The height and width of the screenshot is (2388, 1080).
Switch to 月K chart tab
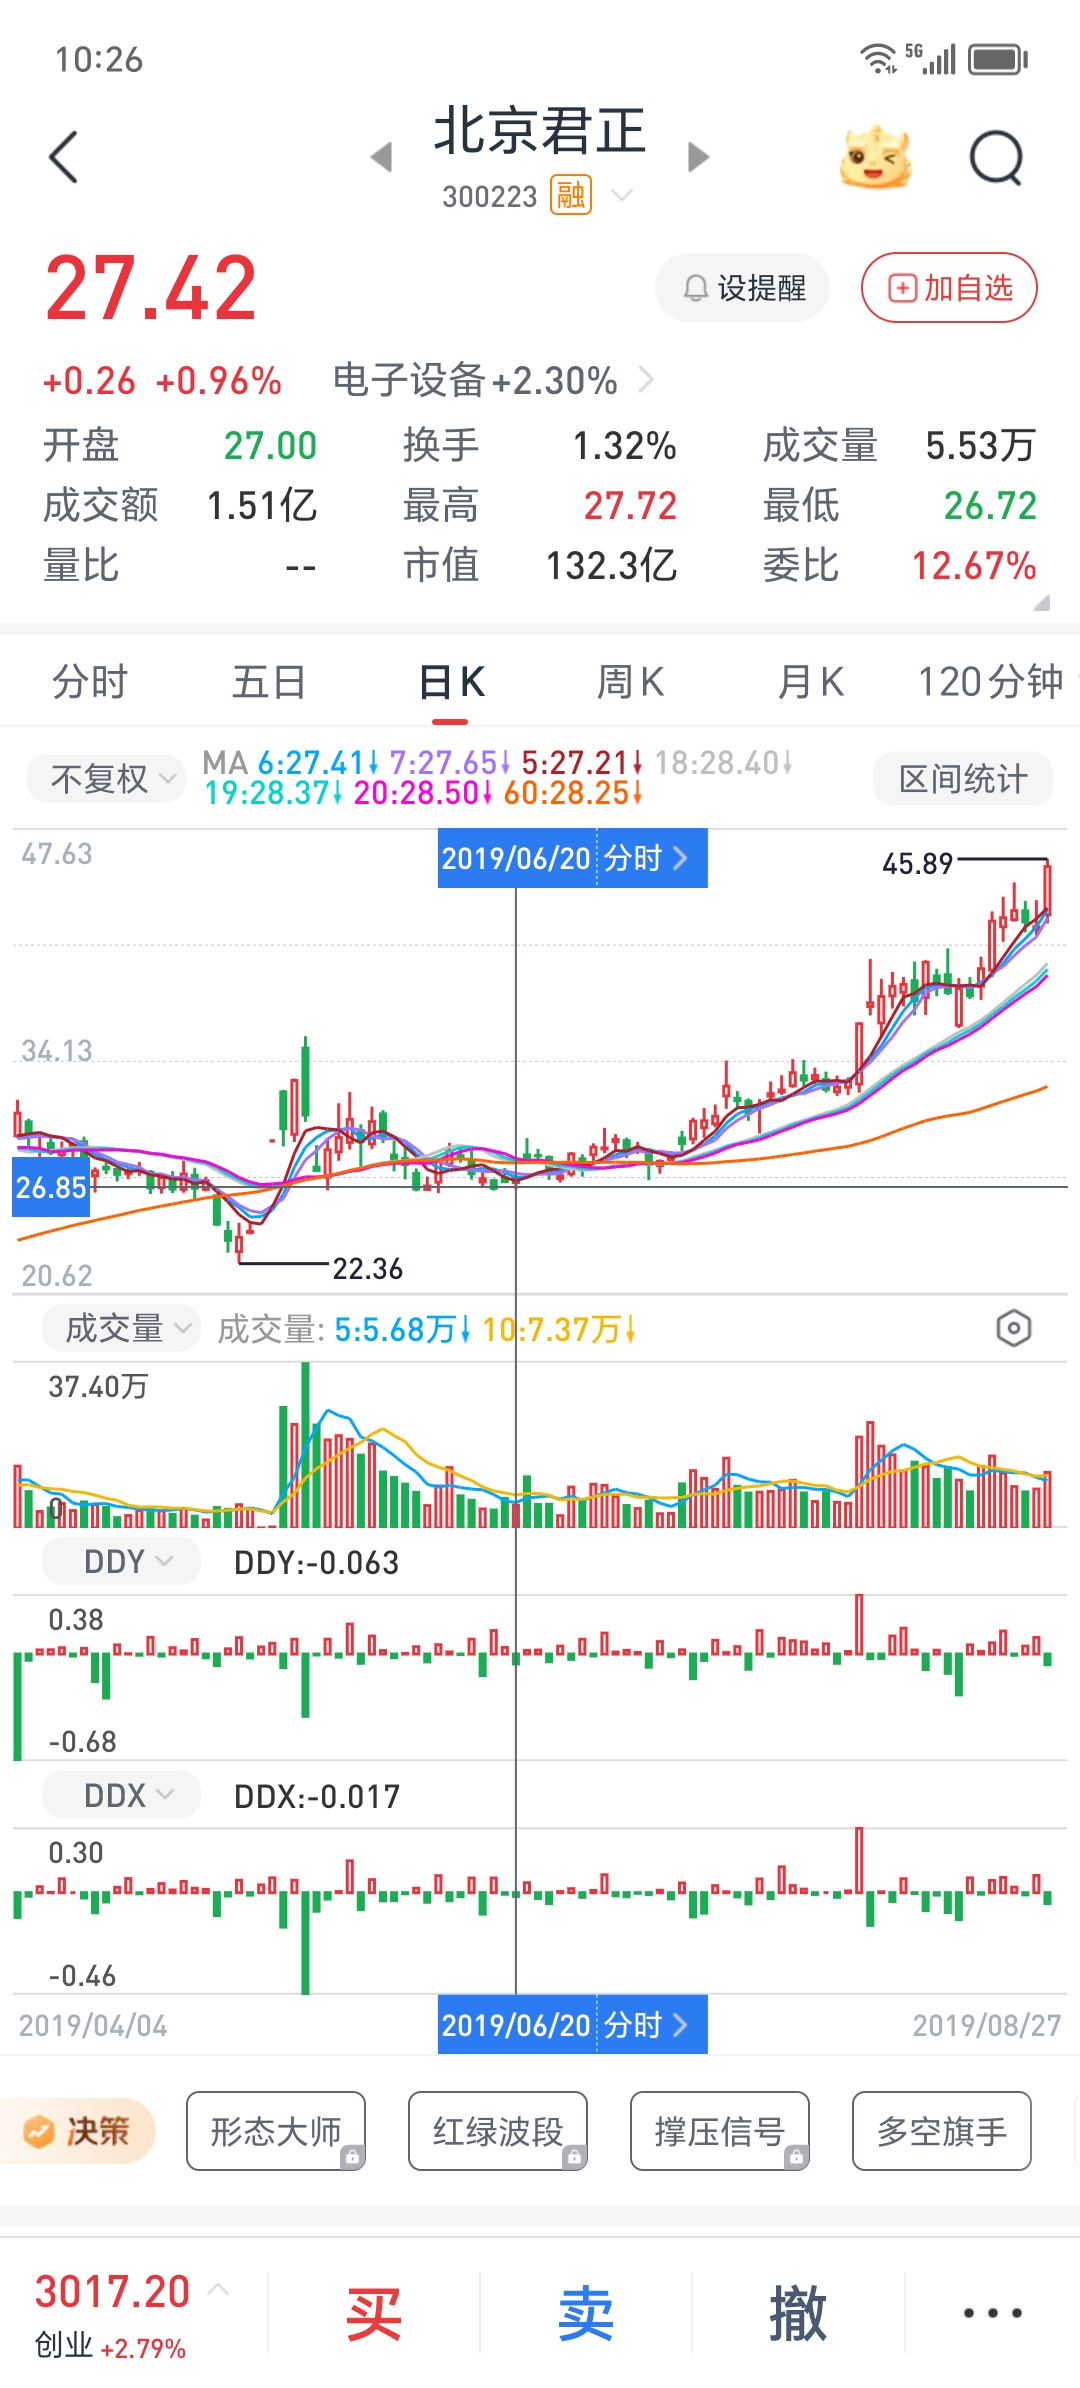click(811, 682)
